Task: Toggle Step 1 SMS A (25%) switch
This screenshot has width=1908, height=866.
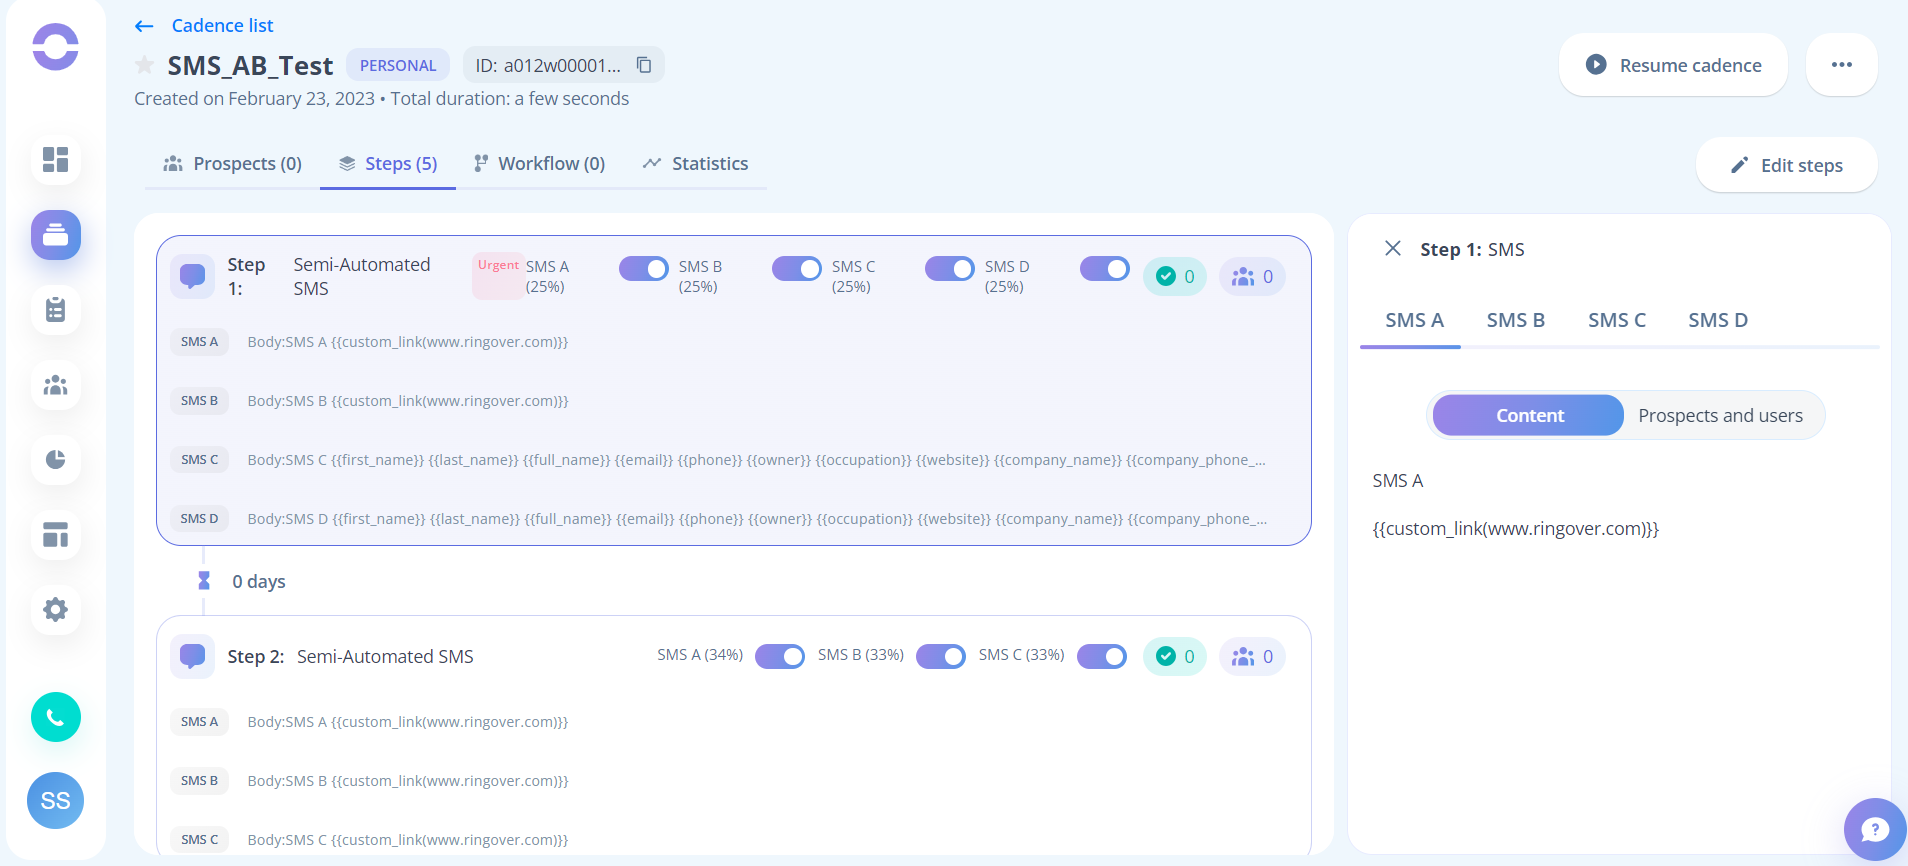Action: 644,268
